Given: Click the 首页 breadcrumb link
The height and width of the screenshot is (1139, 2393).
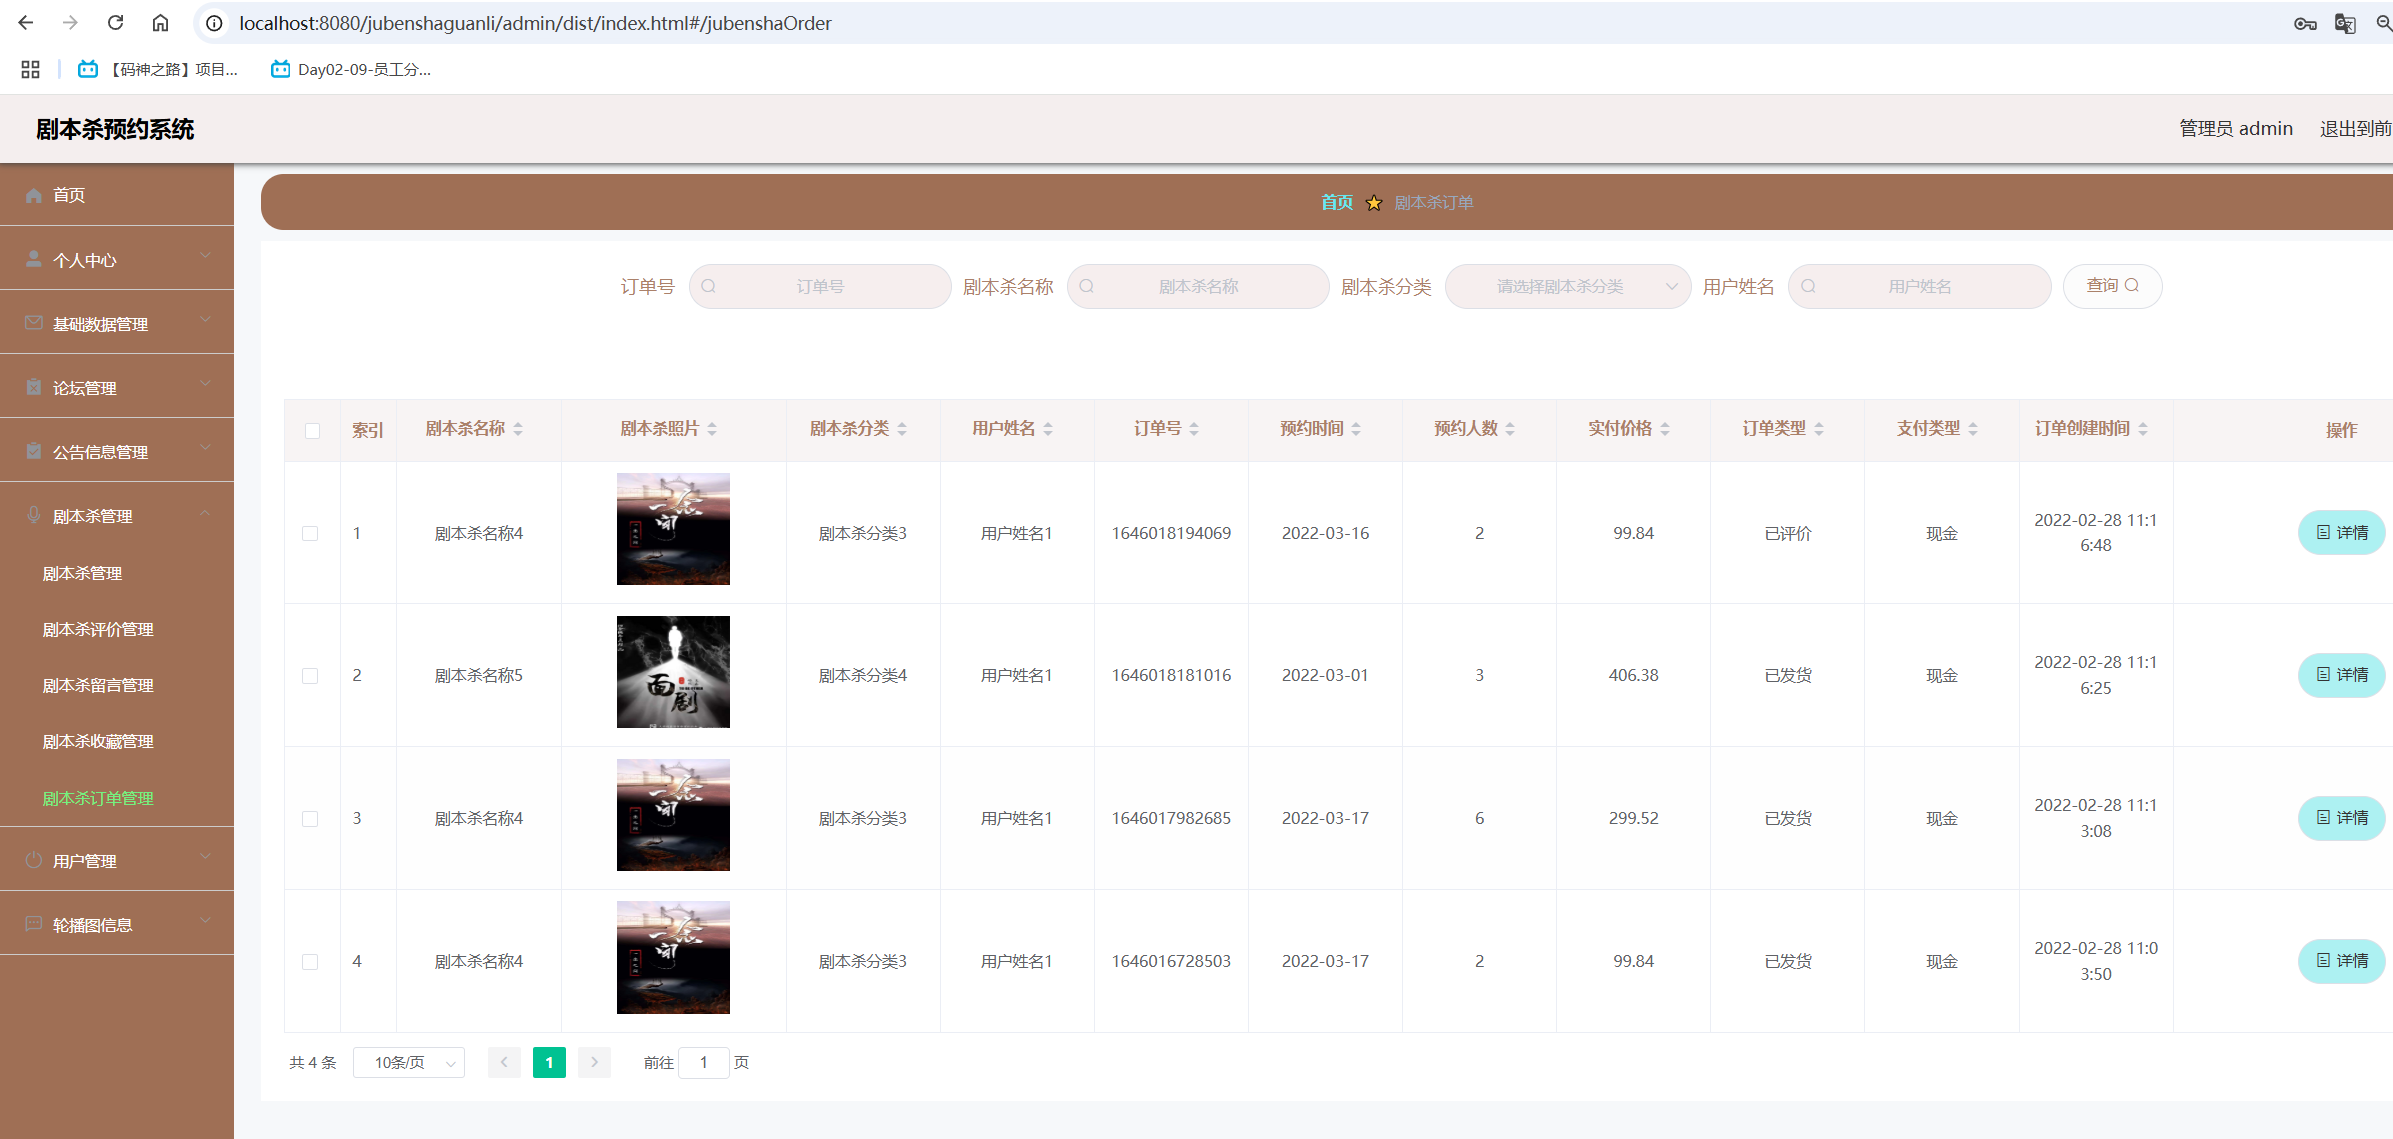Looking at the screenshot, I should [x=1336, y=203].
